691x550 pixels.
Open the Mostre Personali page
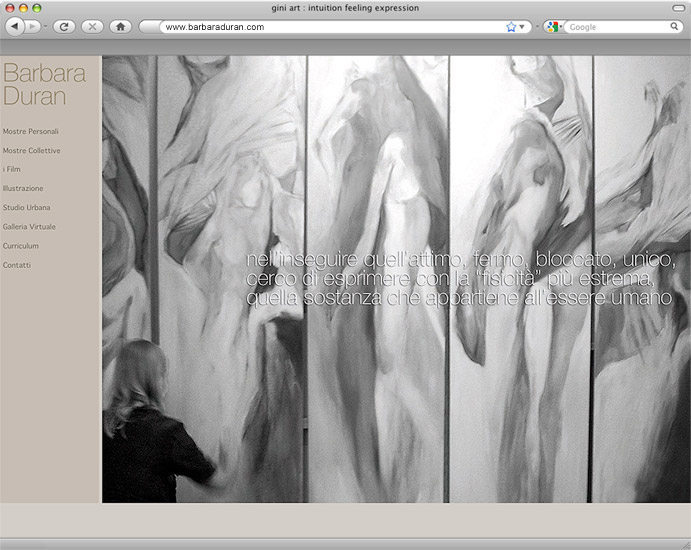[31, 131]
